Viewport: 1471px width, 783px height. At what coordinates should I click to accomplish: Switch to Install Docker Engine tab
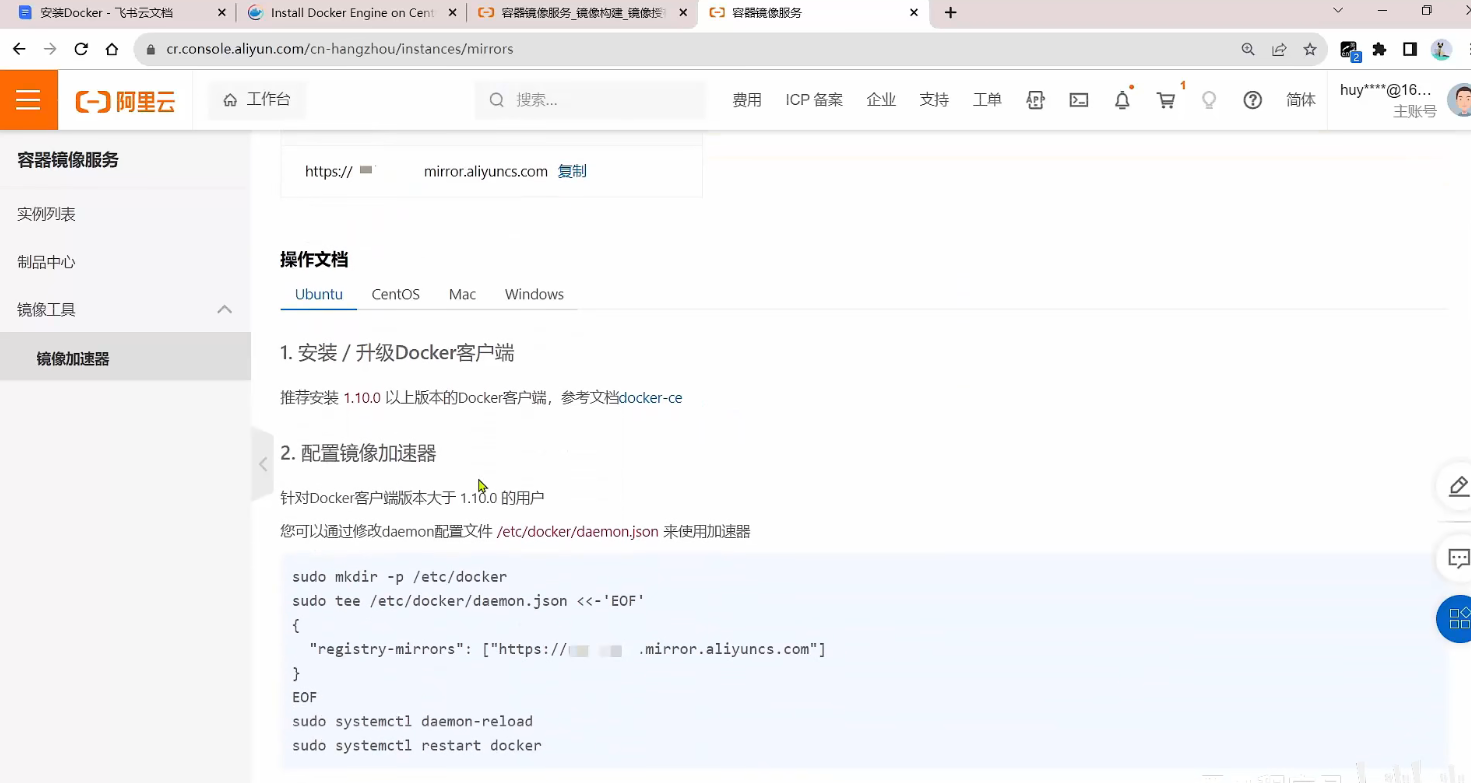(340, 13)
